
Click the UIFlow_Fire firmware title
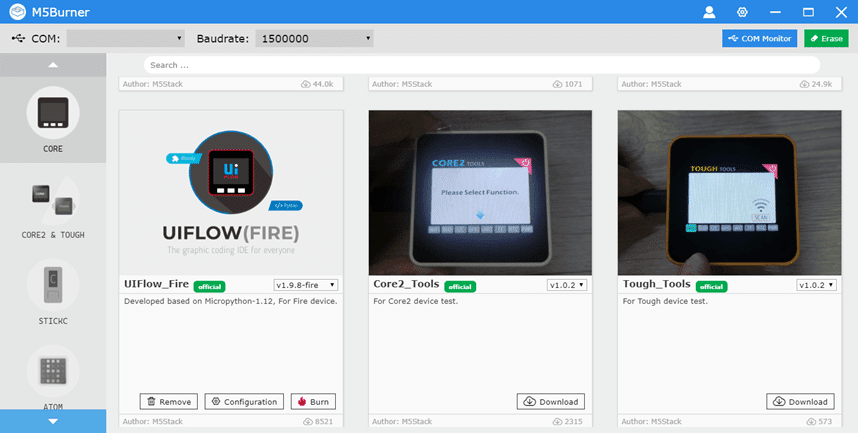(156, 284)
